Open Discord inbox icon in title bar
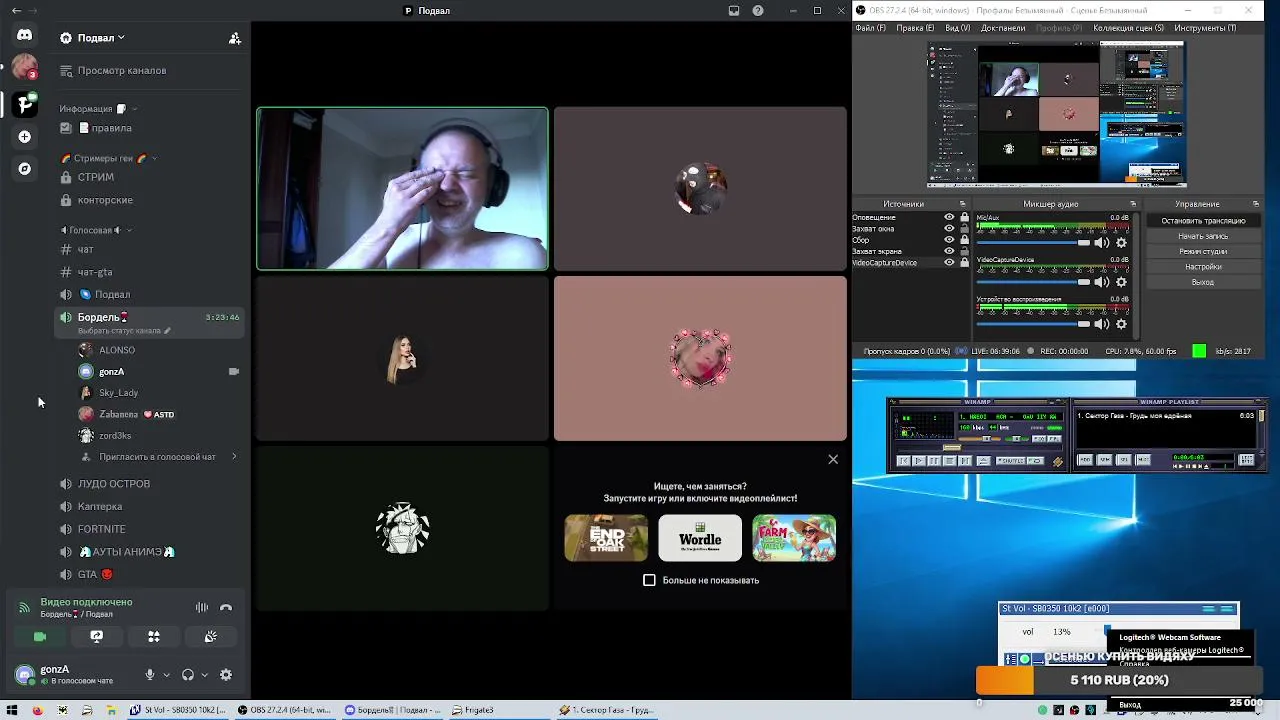Image resolution: width=1280 pixels, height=720 pixels. tap(734, 11)
